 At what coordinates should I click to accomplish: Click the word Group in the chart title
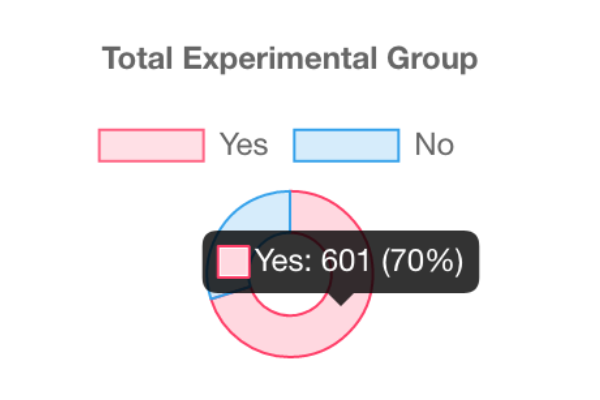[x=432, y=60]
